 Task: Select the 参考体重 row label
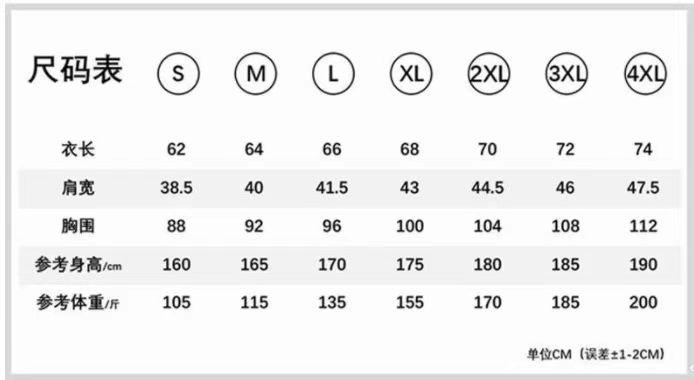[78, 303]
